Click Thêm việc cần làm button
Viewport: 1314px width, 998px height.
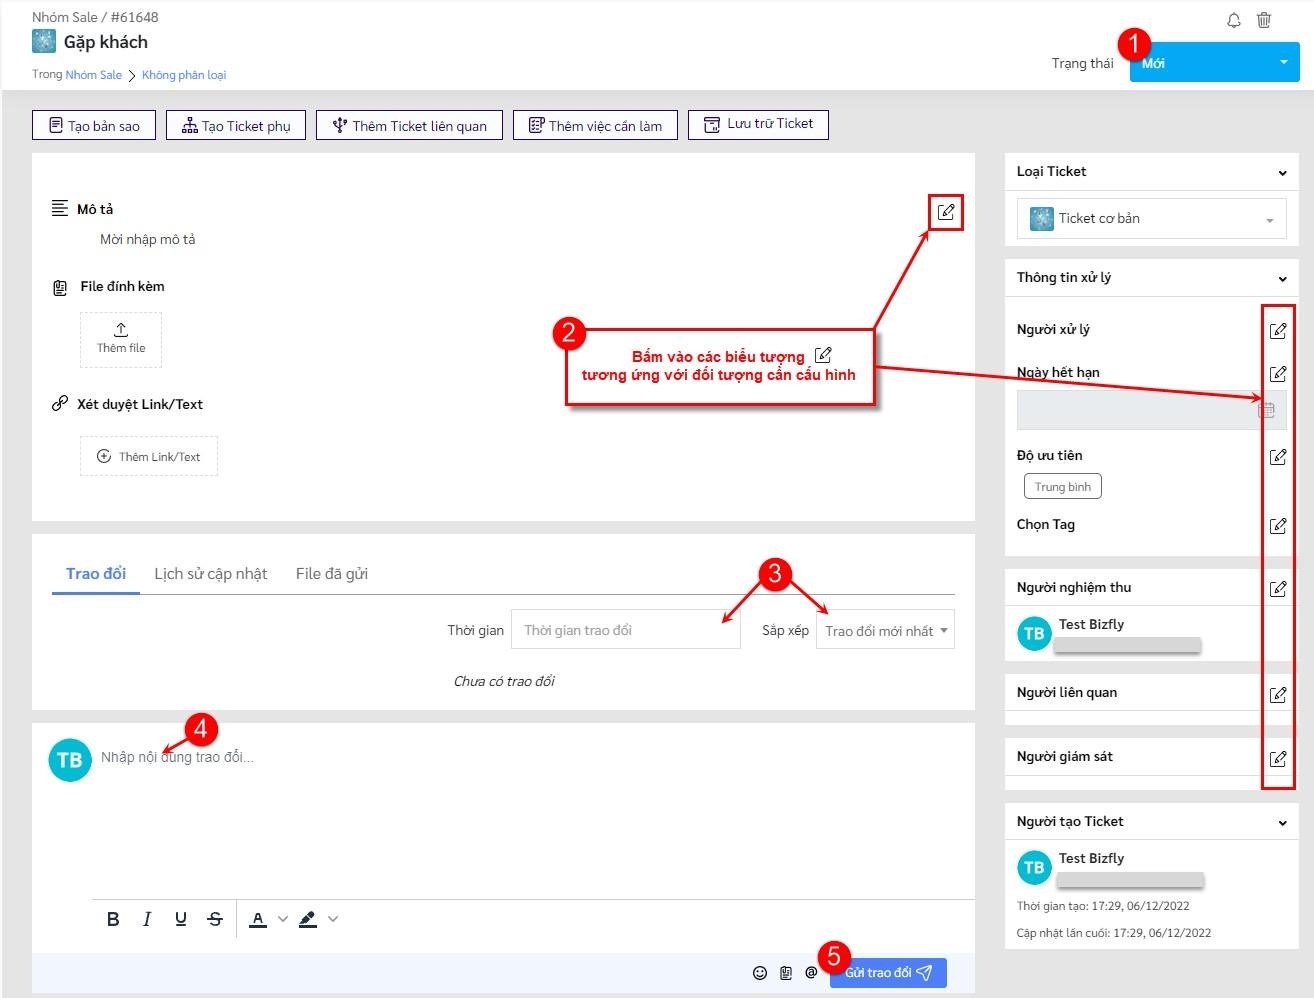click(x=595, y=125)
